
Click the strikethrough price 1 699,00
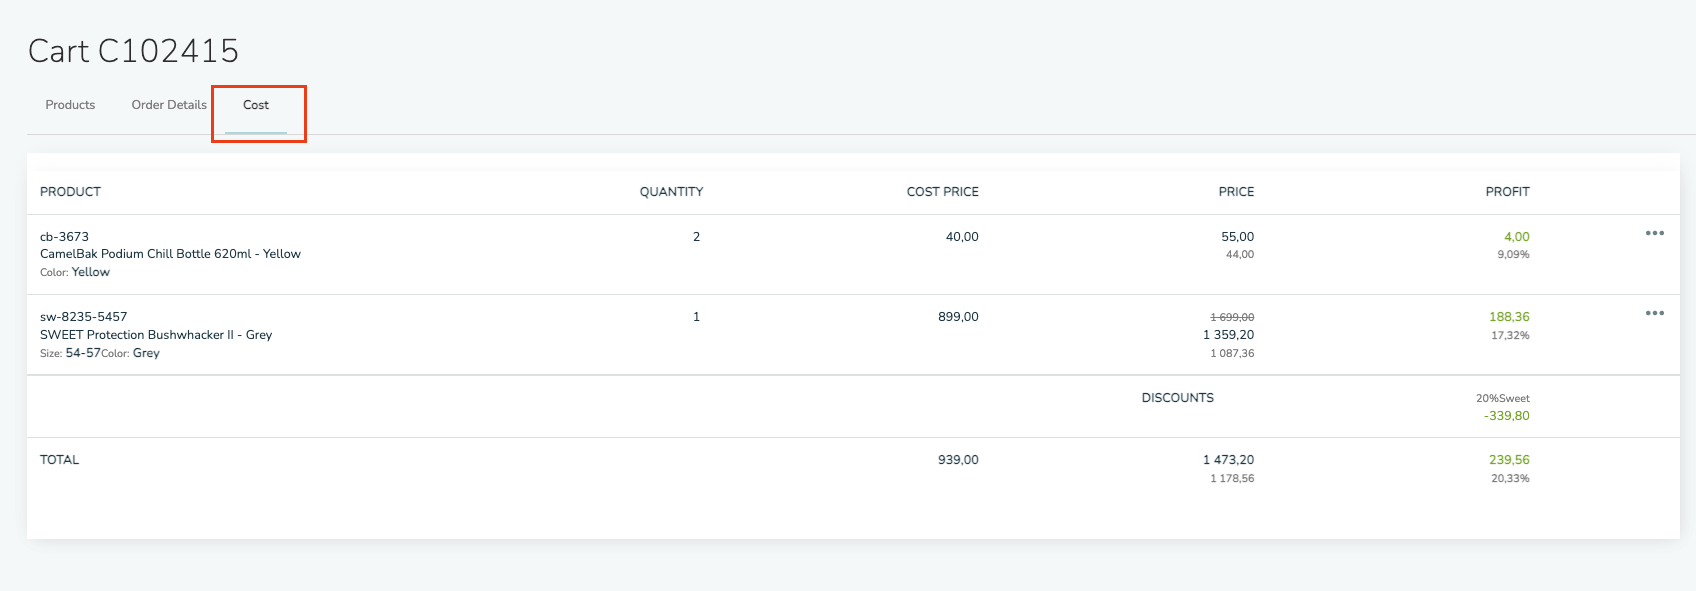point(1232,317)
